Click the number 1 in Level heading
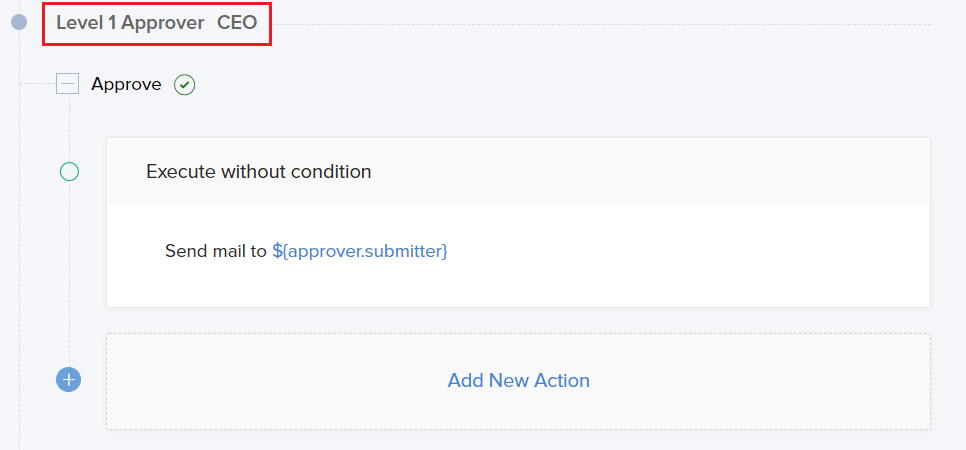Screen dimensions: 966x450 pos(113,23)
